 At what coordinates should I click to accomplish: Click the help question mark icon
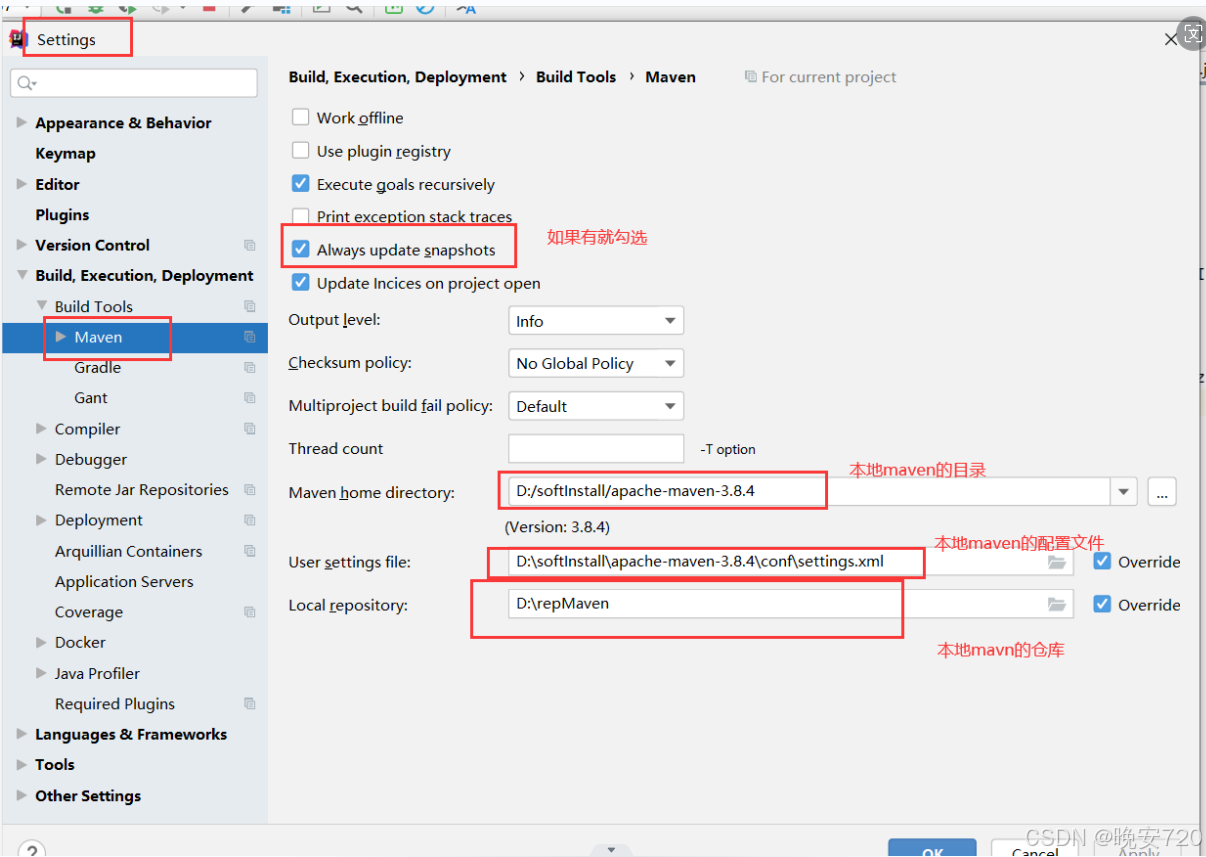31,848
